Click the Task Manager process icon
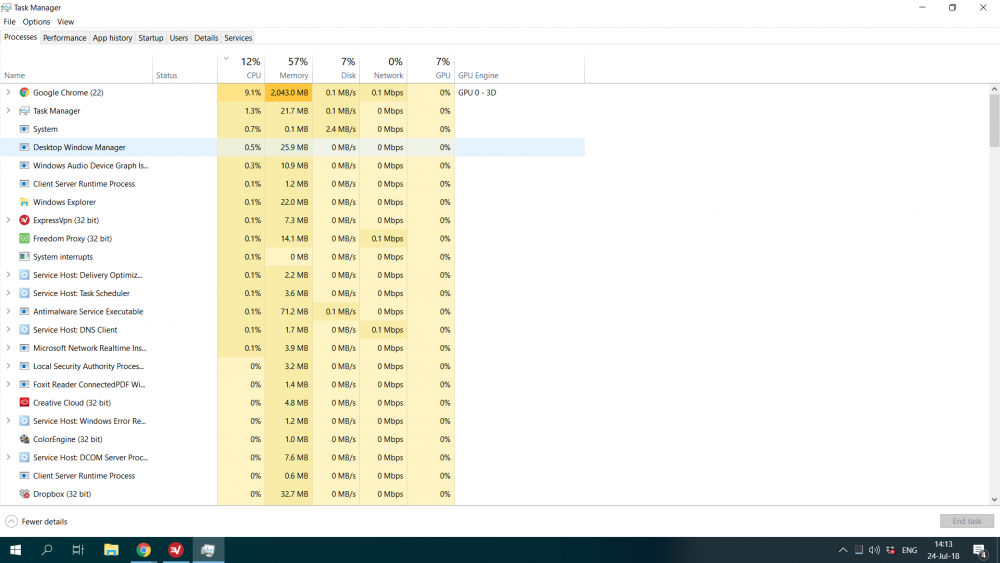The height and width of the screenshot is (563, 1000). 24,111
